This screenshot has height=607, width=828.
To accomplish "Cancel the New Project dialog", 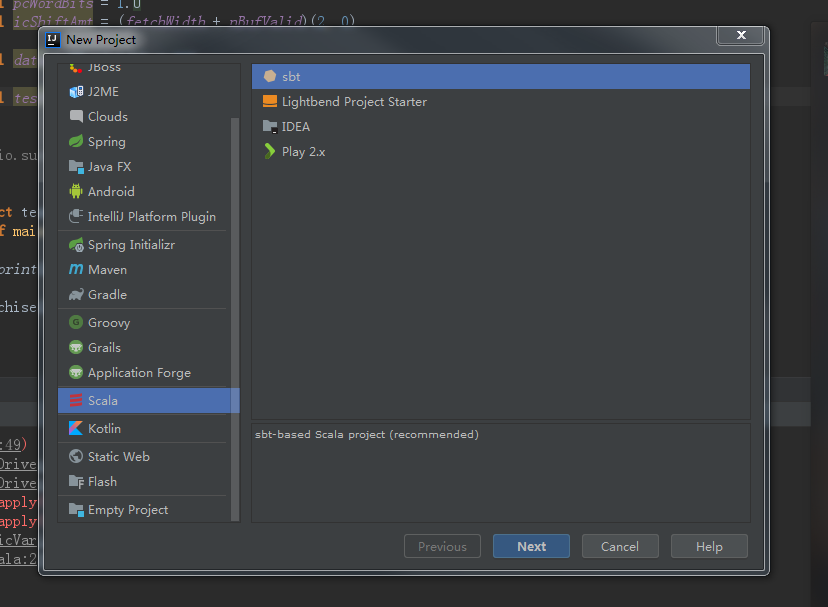I will 620,546.
